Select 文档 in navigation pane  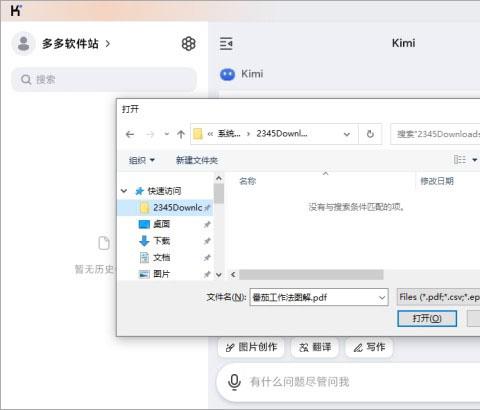(161, 257)
